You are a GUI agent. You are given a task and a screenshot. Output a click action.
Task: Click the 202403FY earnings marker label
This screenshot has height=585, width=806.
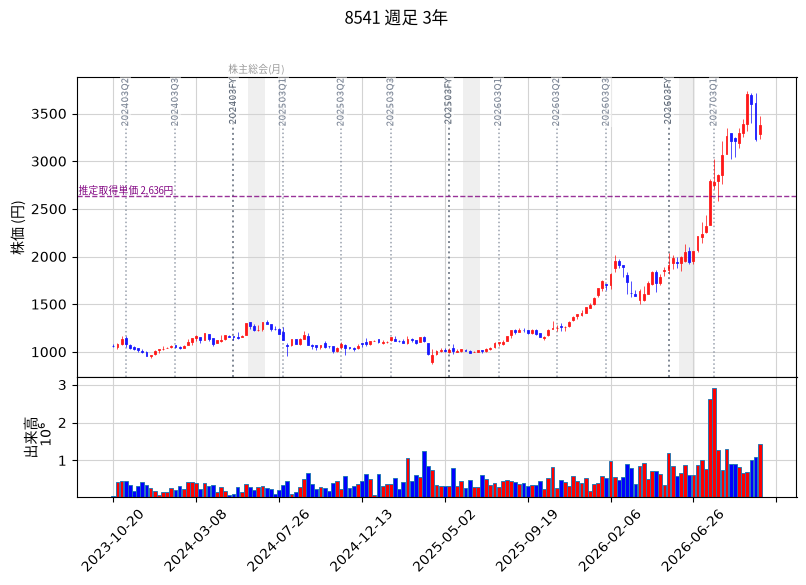click(232, 101)
